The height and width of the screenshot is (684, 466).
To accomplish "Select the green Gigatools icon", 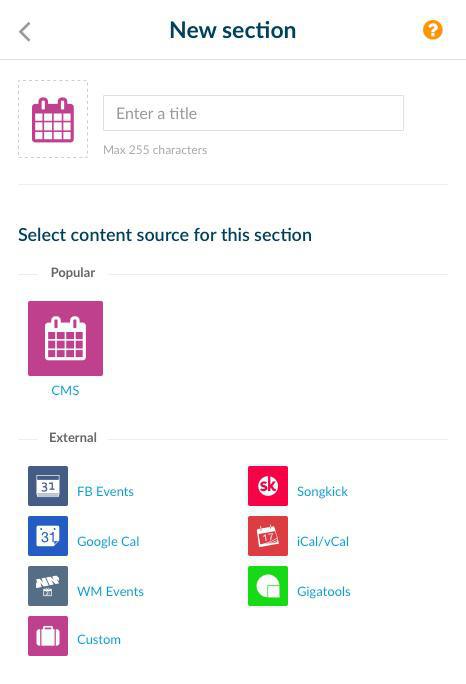I will 268,586.
